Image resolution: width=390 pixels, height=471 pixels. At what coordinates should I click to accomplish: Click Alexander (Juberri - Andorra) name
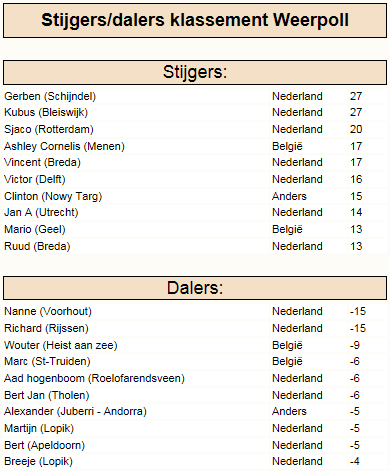tap(75, 411)
